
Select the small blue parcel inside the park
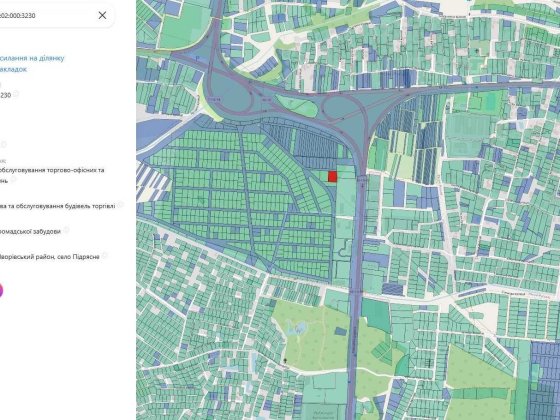(340, 331)
